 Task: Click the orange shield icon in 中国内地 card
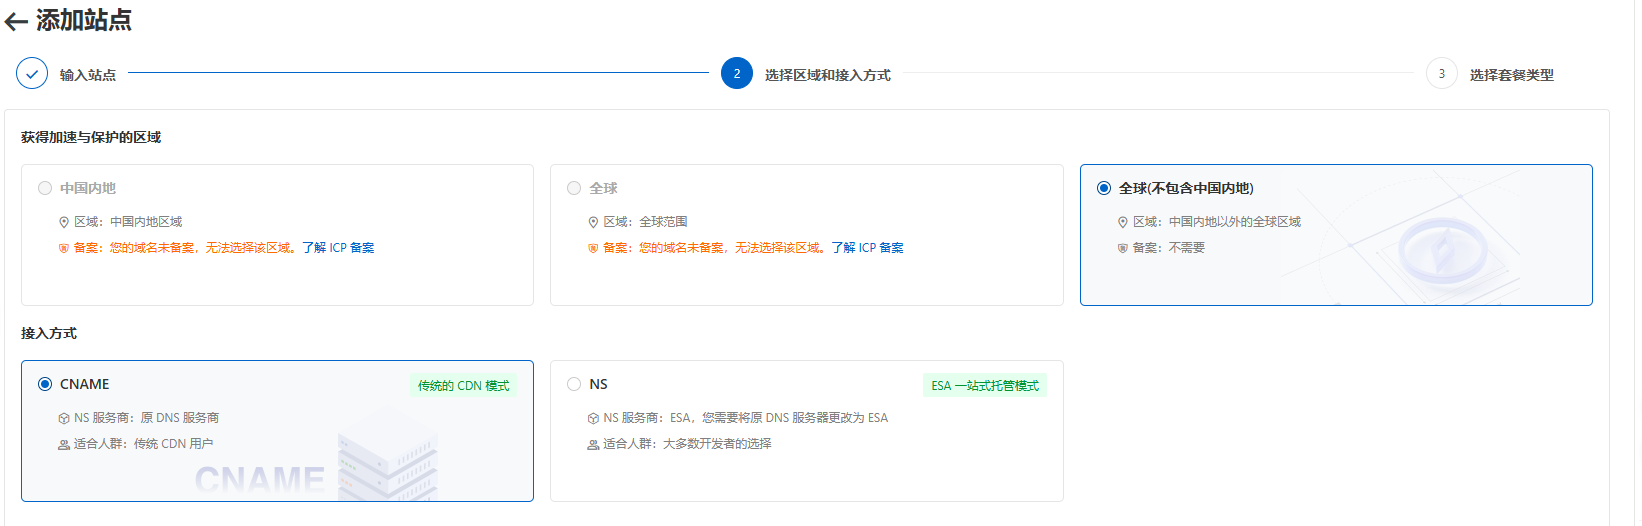tap(64, 249)
